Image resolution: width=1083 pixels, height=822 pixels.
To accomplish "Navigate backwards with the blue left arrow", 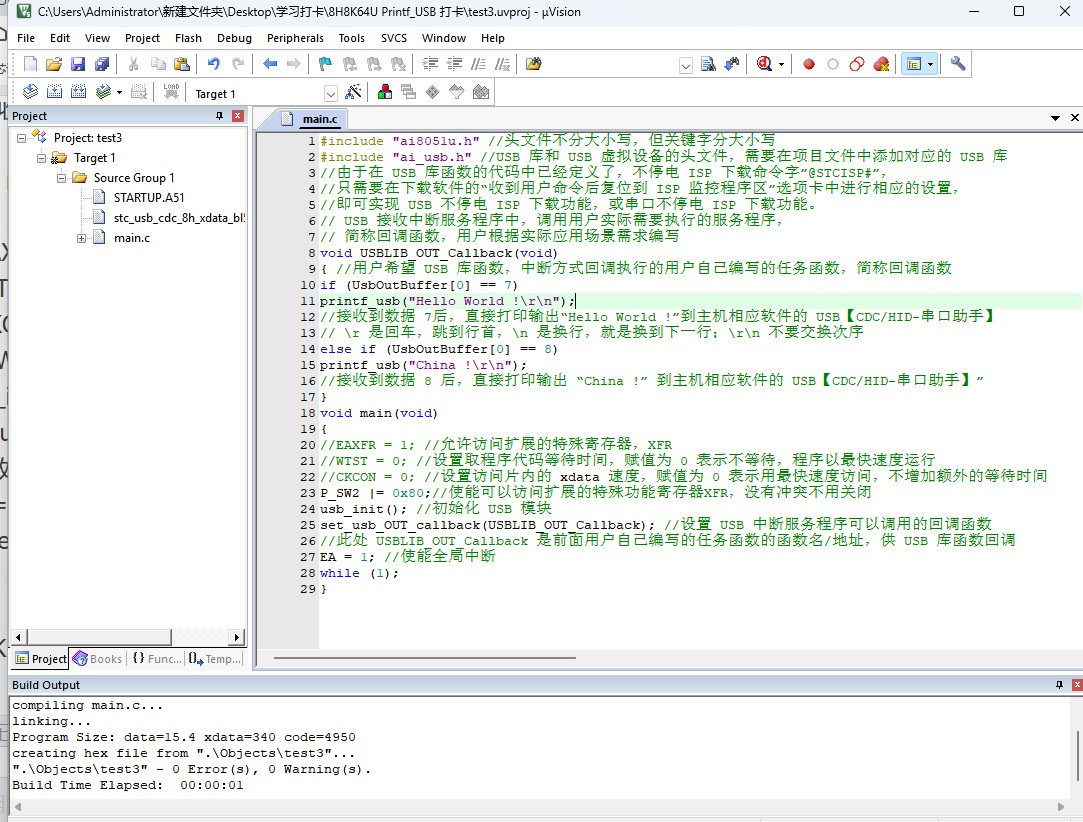I will tap(270, 64).
